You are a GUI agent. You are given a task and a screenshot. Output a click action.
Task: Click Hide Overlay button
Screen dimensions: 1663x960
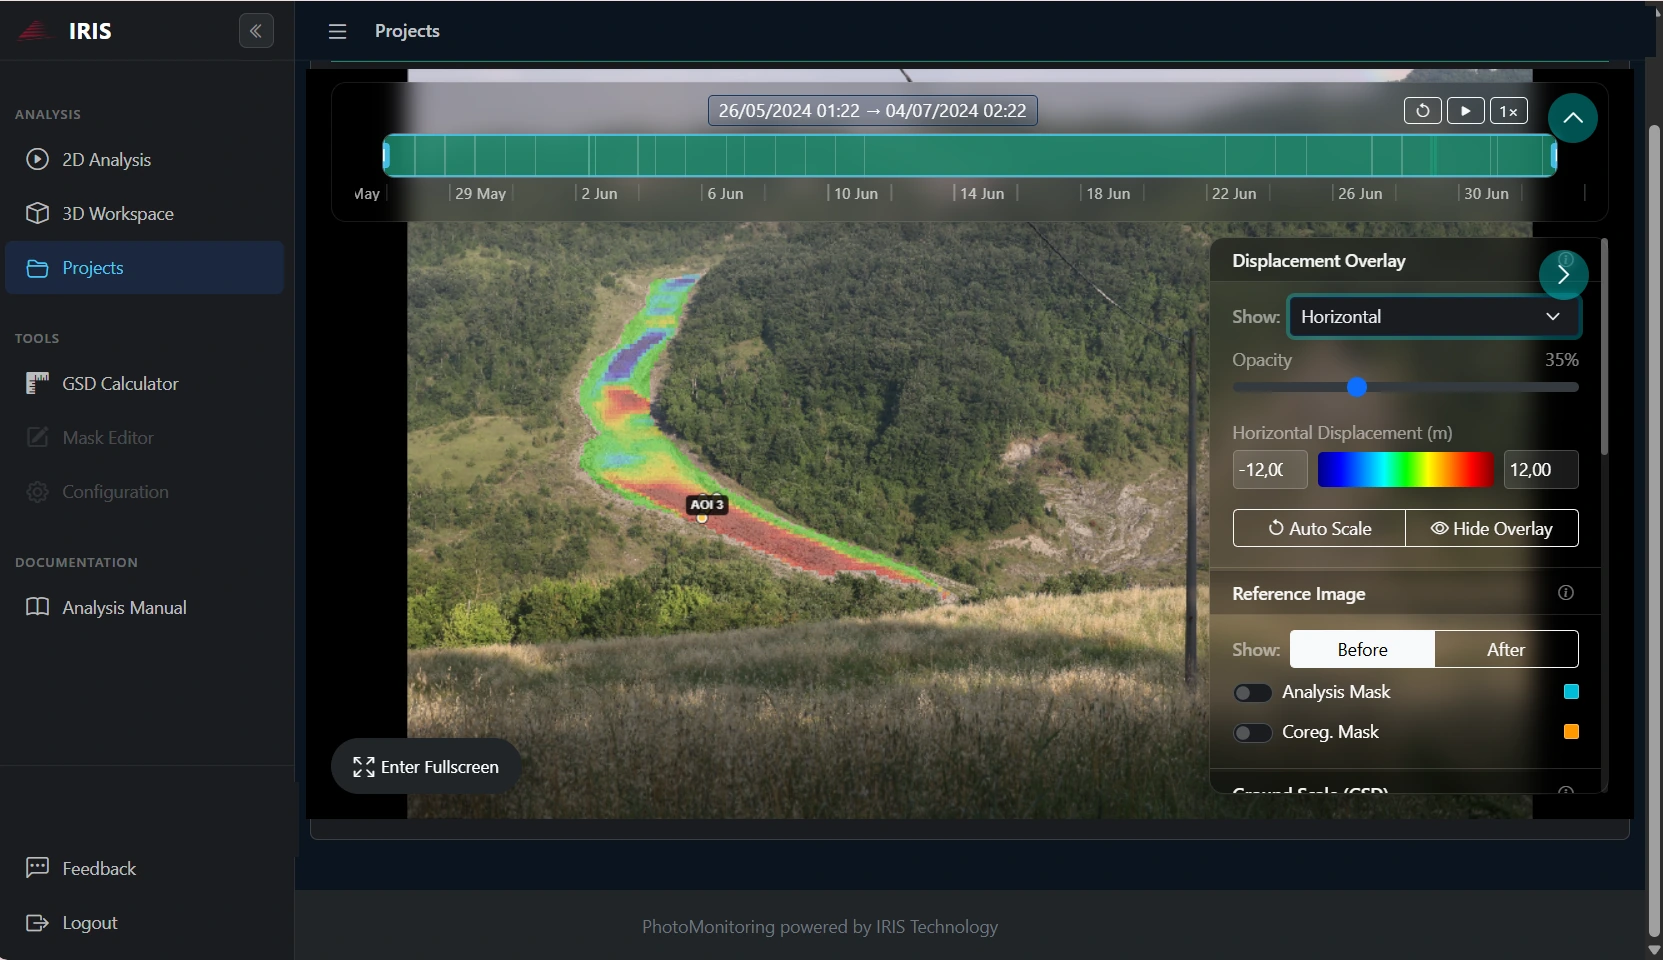(x=1491, y=529)
